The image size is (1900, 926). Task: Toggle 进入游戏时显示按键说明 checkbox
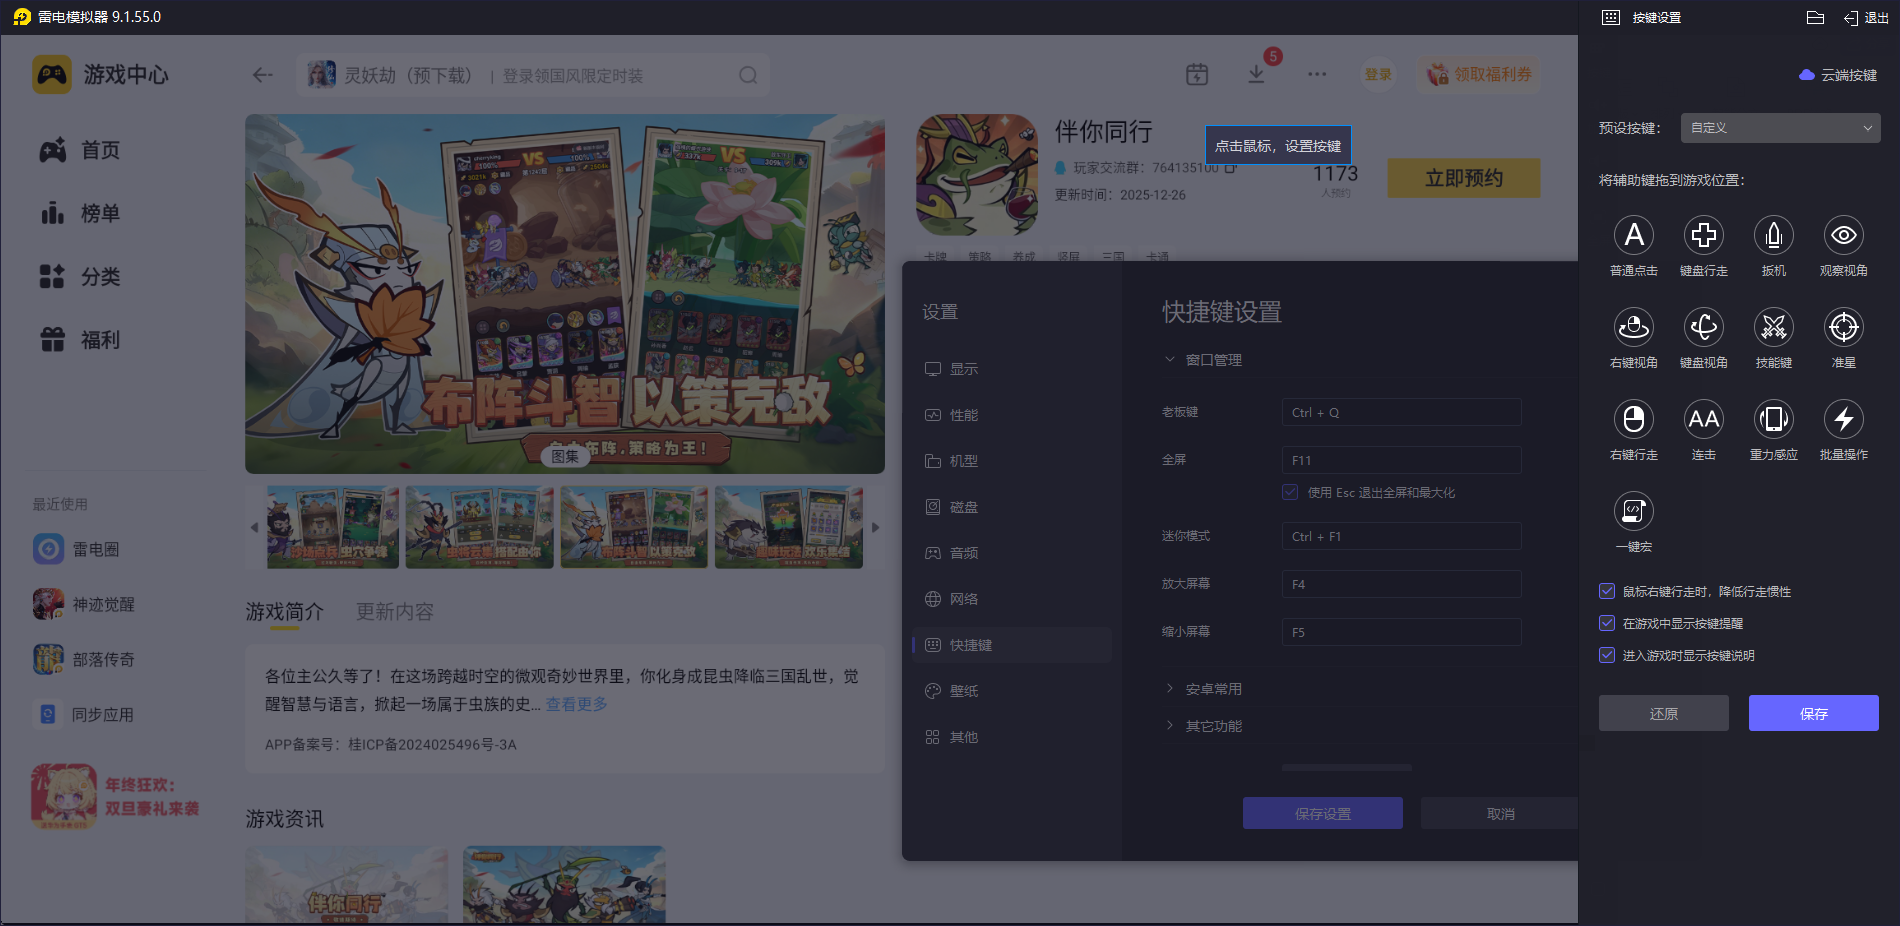click(x=1607, y=655)
